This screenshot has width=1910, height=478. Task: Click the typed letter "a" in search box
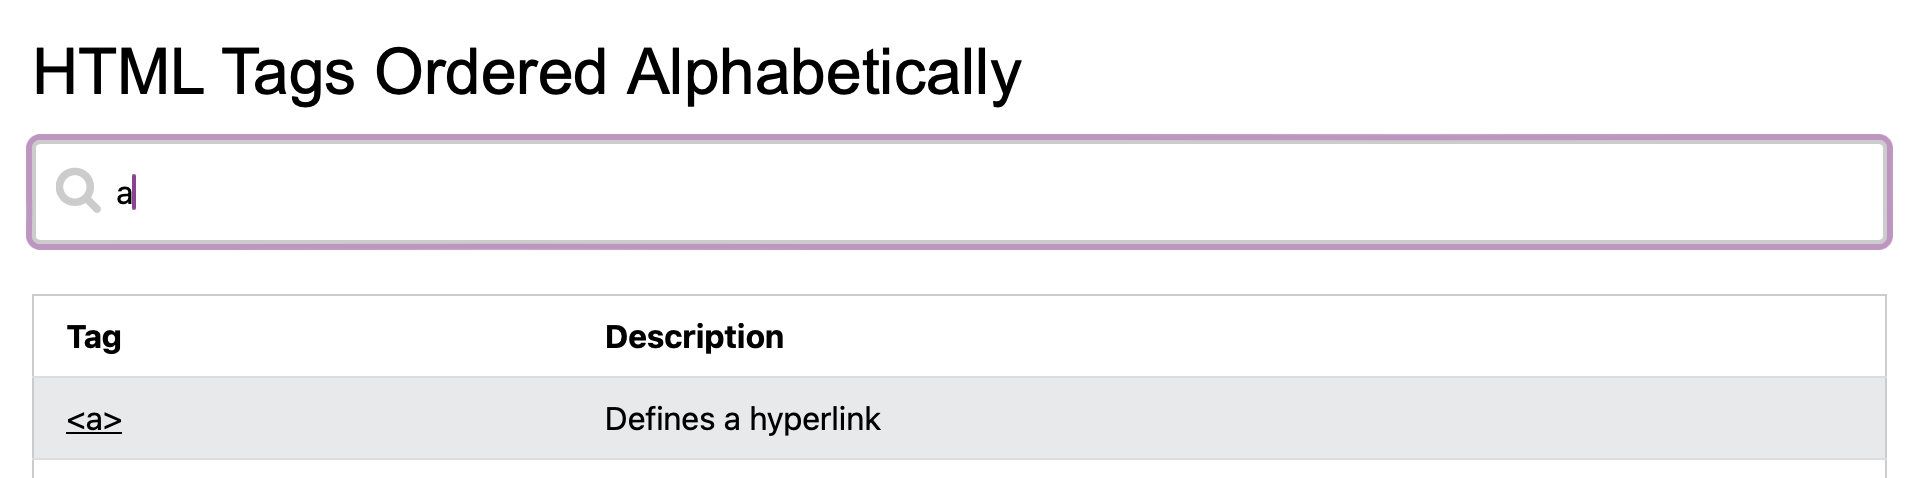coord(123,193)
